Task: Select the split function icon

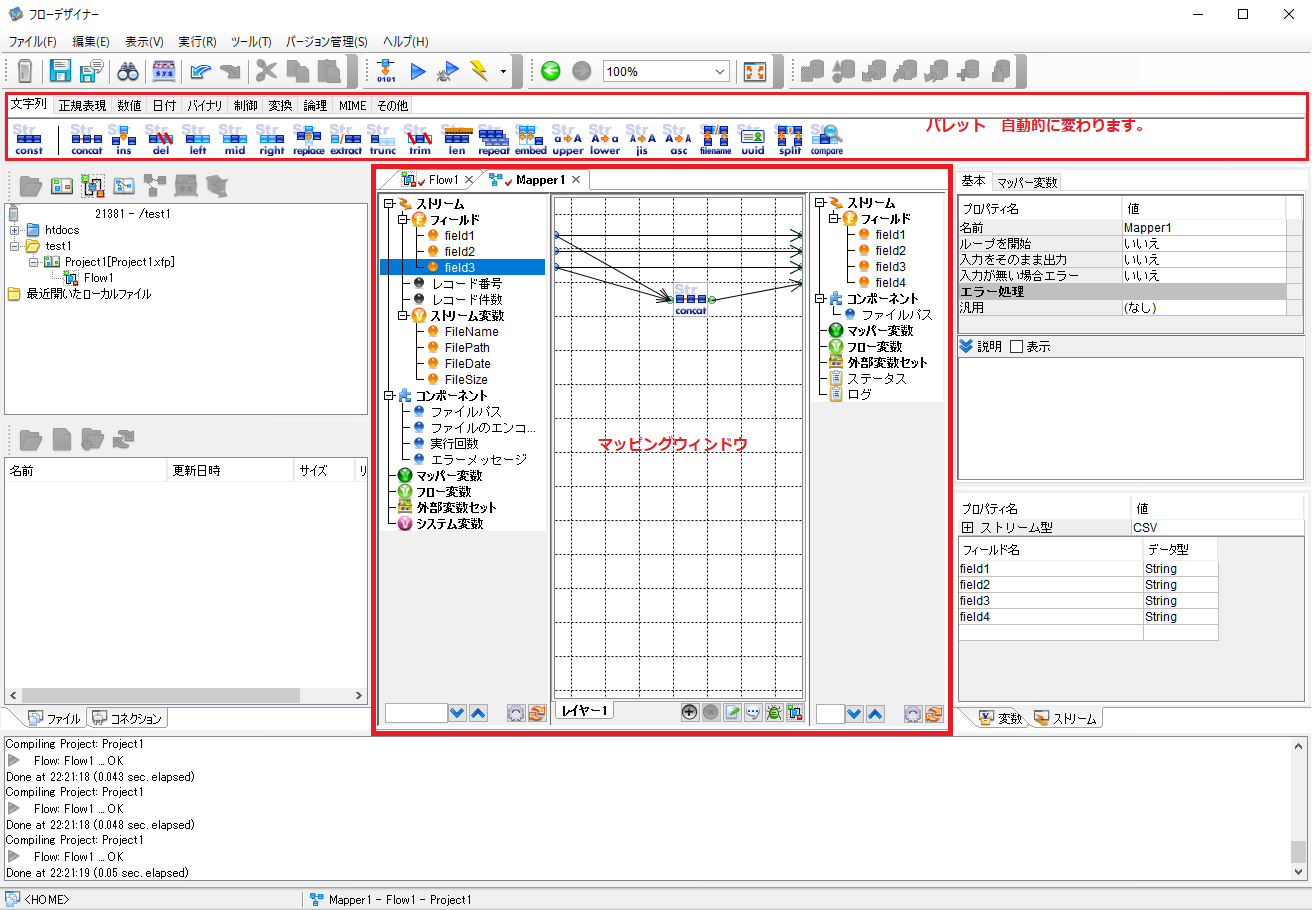Action: [x=790, y=140]
